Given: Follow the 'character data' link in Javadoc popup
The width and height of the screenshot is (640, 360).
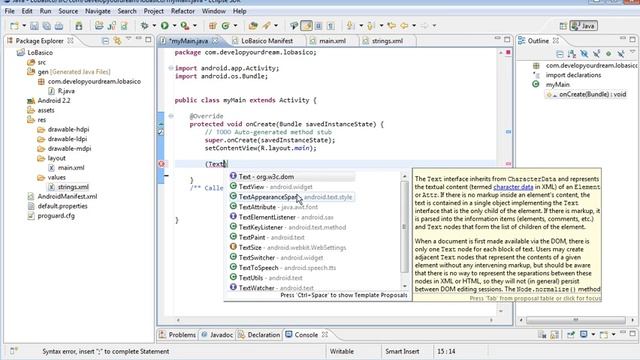Looking at the screenshot, I should 513,187.
